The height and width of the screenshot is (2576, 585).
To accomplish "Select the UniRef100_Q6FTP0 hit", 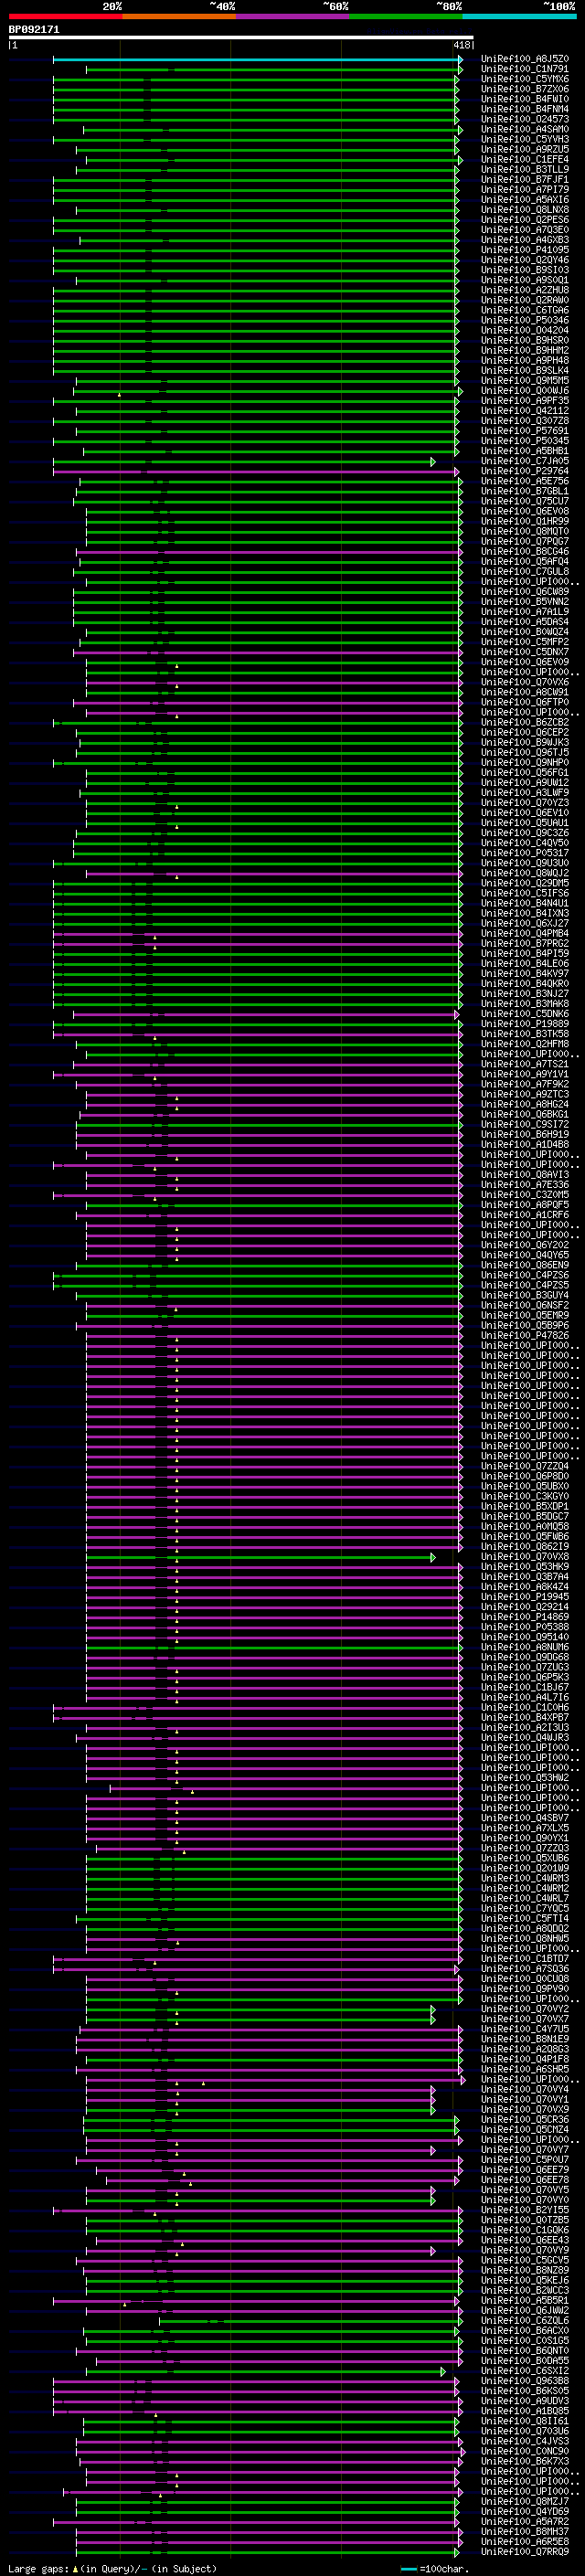I will [x=524, y=702].
